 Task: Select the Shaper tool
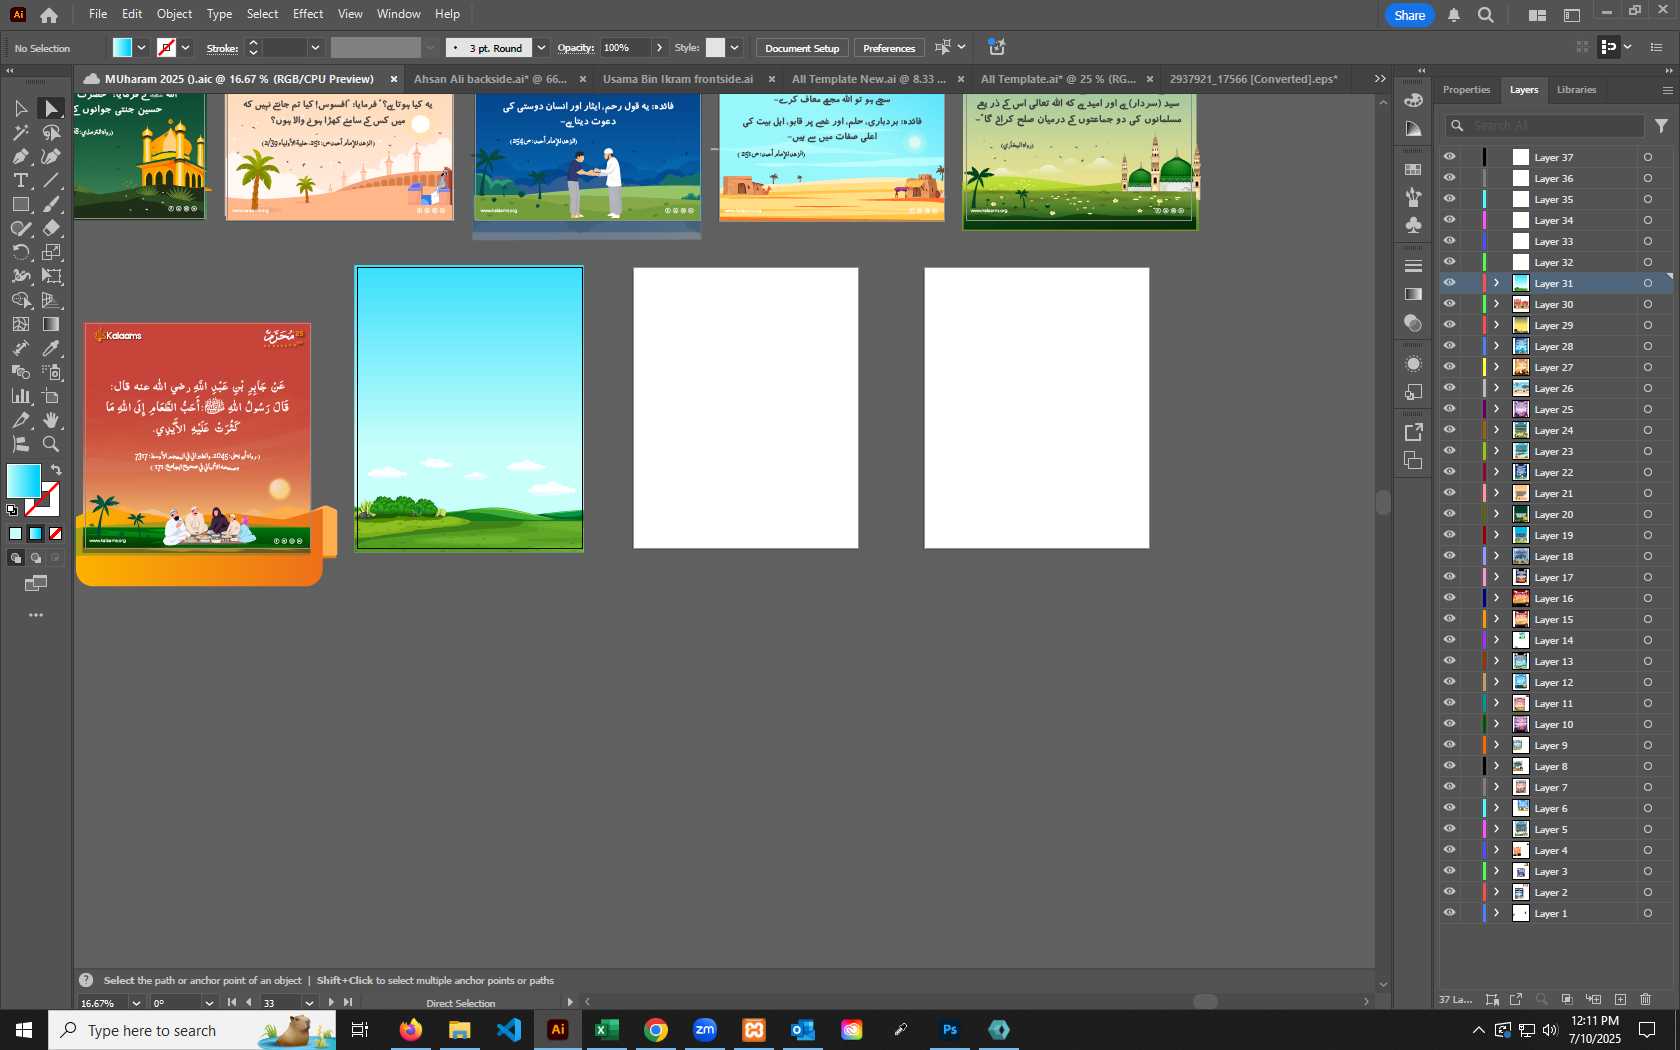(20, 228)
